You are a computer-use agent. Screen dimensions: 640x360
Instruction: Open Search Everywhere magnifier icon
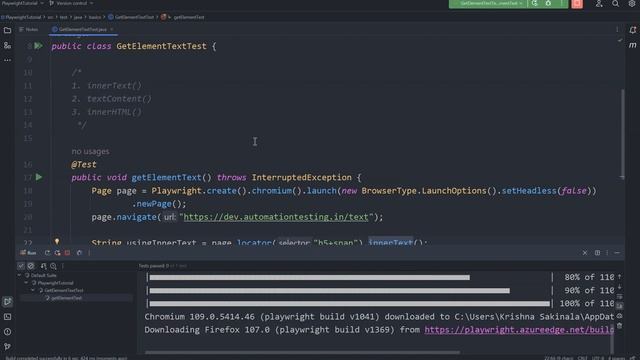(615, 4)
